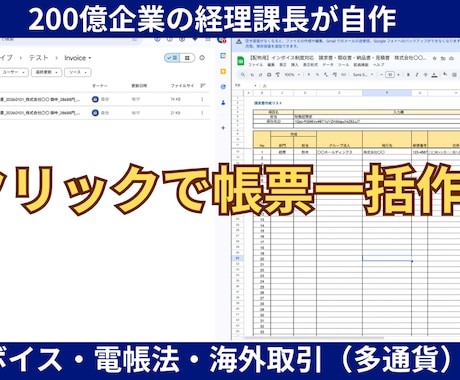The height and width of the screenshot is (380, 460).
Task: Sort Drive files by 更新日時 column
Action: click(x=139, y=86)
